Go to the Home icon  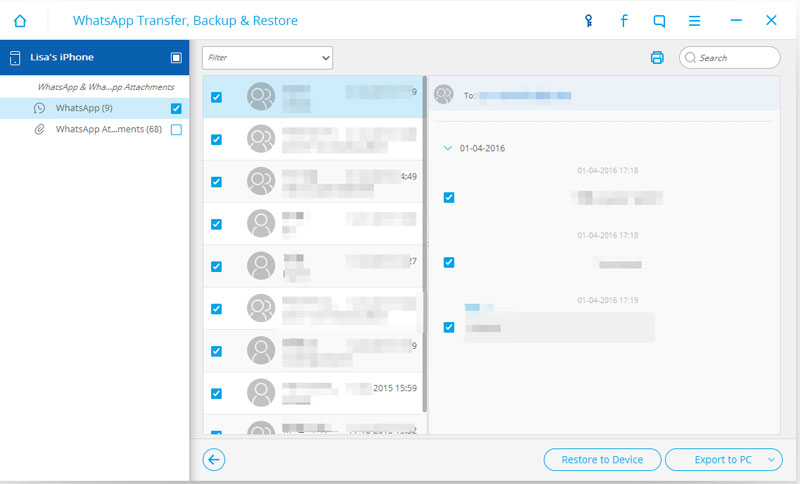[x=20, y=21]
